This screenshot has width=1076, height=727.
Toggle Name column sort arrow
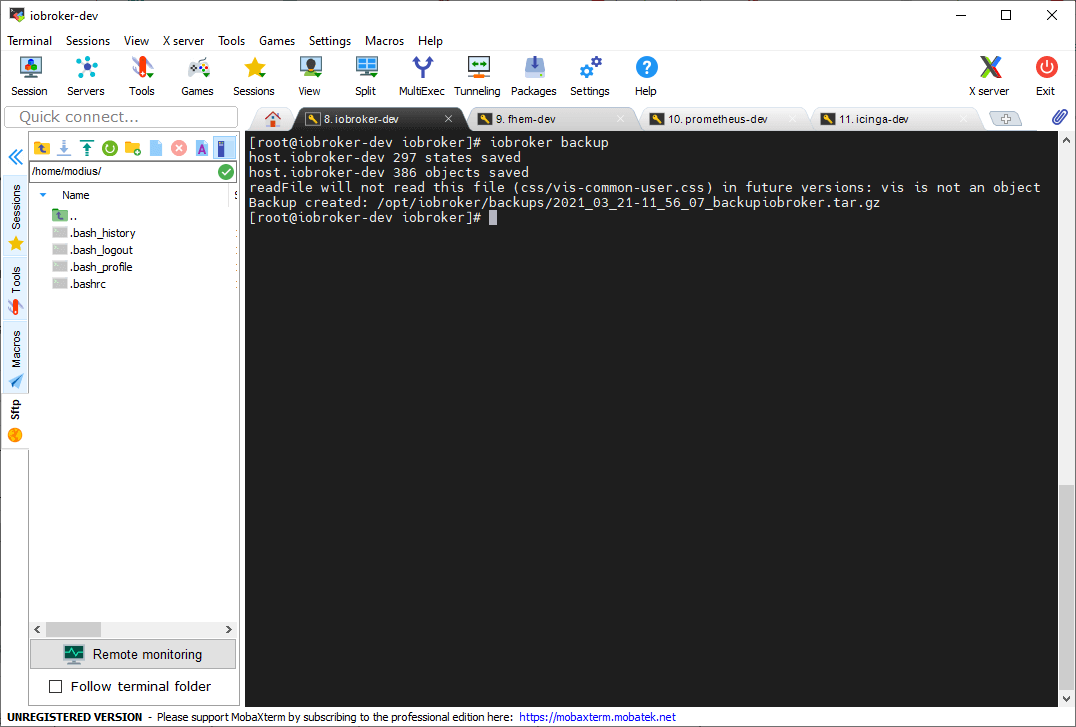tap(43, 195)
